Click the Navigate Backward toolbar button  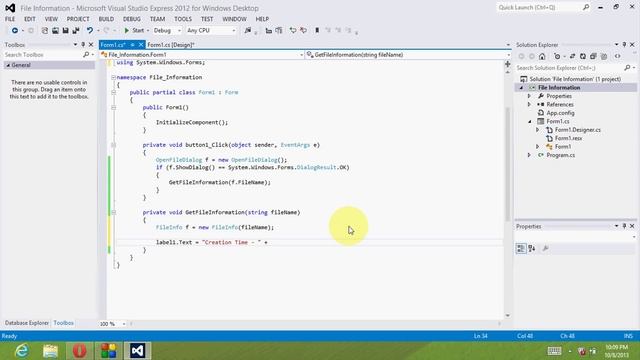coord(15,31)
